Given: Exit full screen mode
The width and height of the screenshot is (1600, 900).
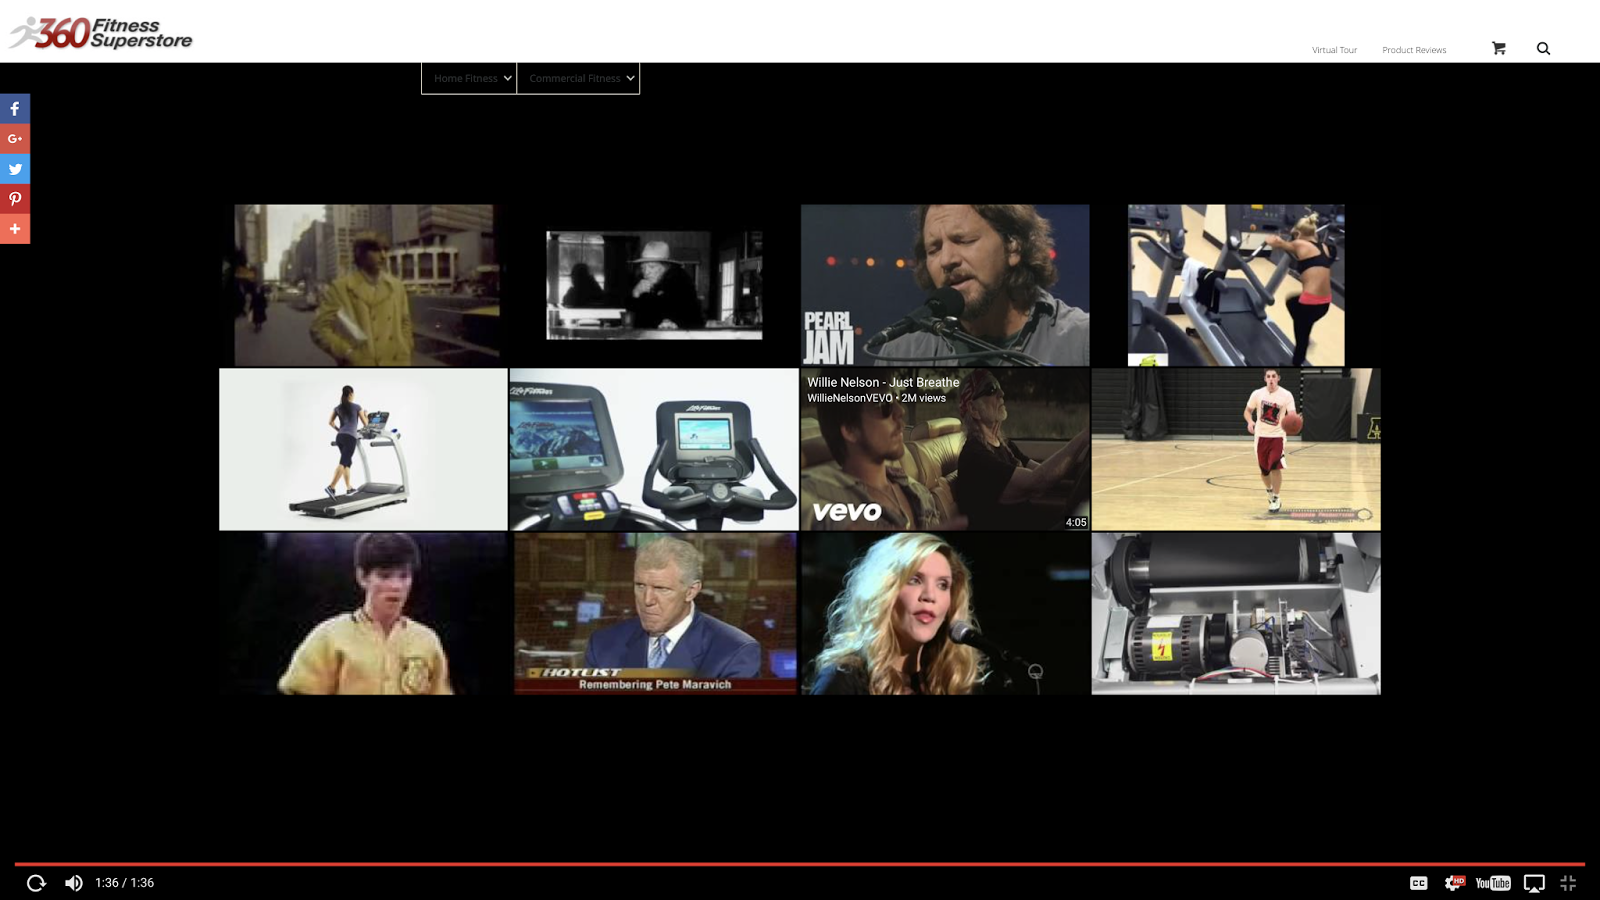Looking at the screenshot, I should (1568, 883).
